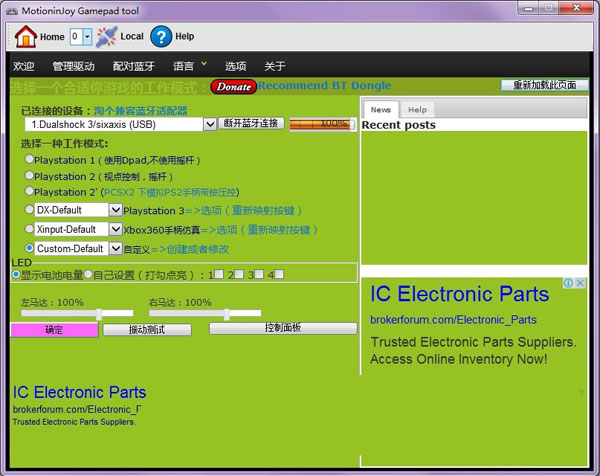
Task: Click the red Donate button
Action: [x=233, y=87]
